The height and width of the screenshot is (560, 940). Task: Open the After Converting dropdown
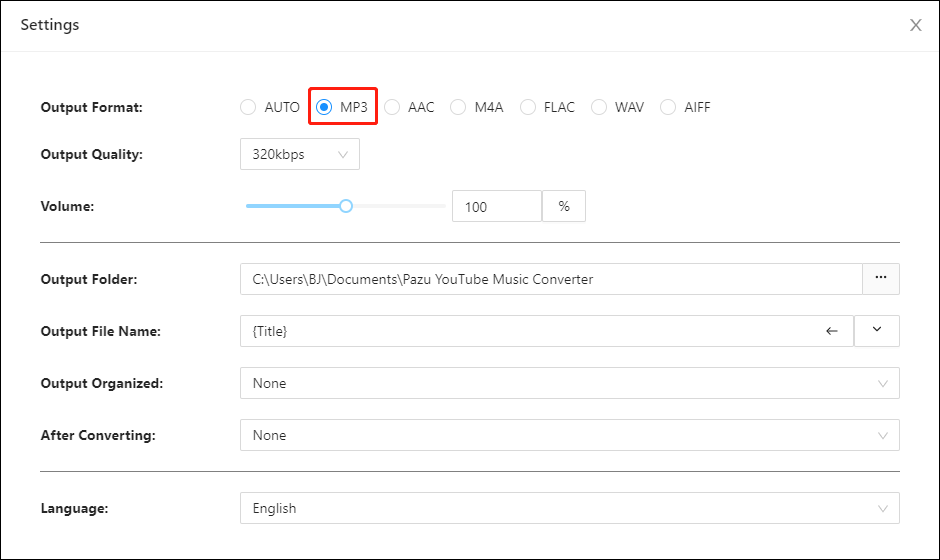[x=570, y=435]
